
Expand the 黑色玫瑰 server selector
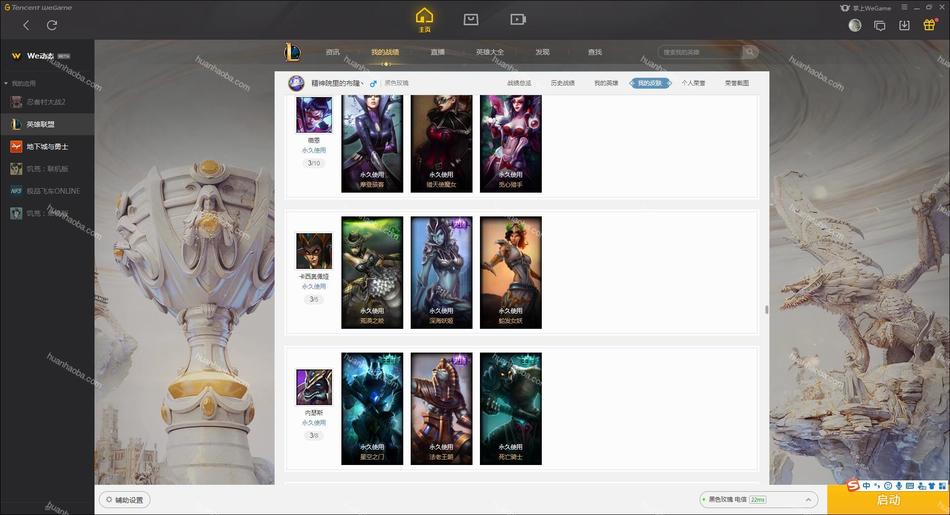tap(759, 500)
